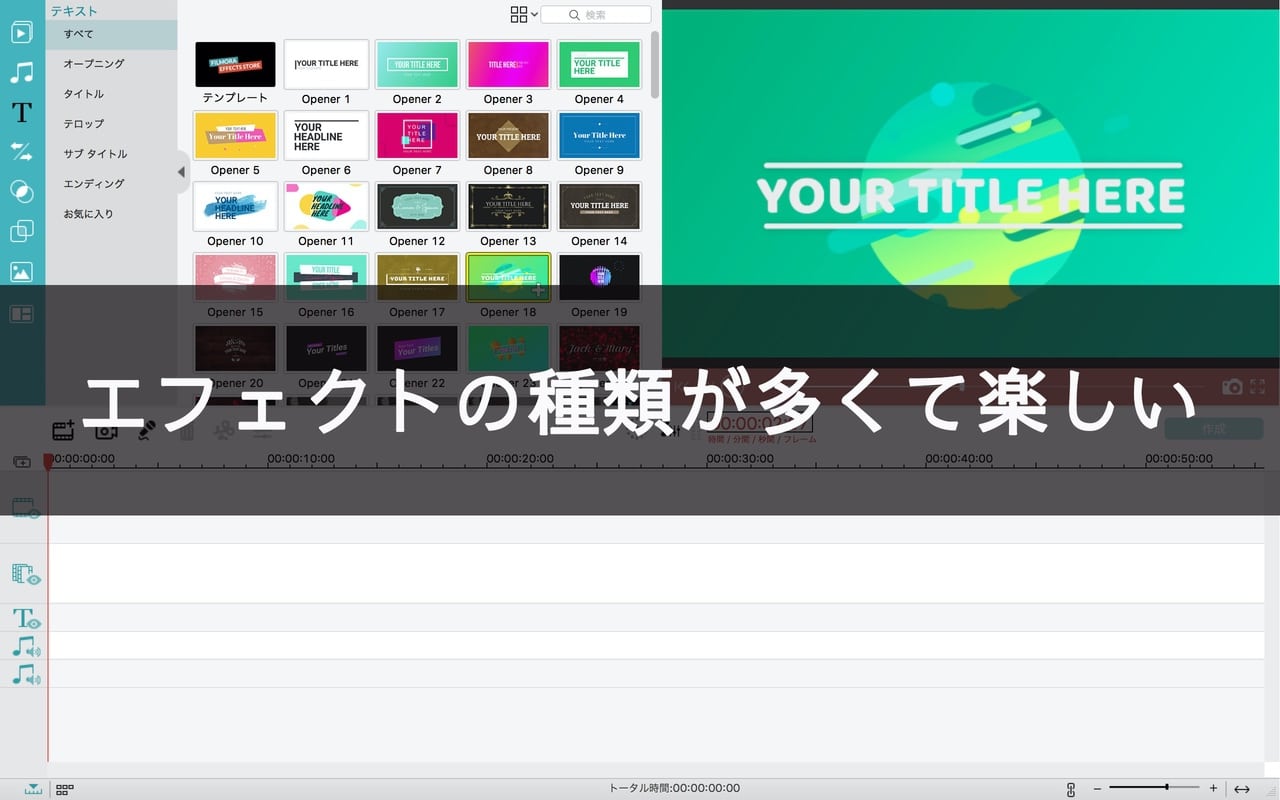
Task: Select the Opener 4 title thumbnail
Action: point(599,64)
